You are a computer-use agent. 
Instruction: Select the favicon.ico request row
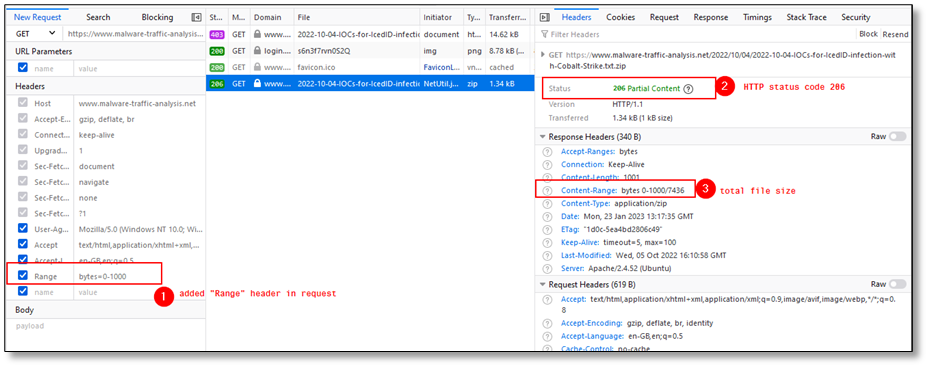370,68
